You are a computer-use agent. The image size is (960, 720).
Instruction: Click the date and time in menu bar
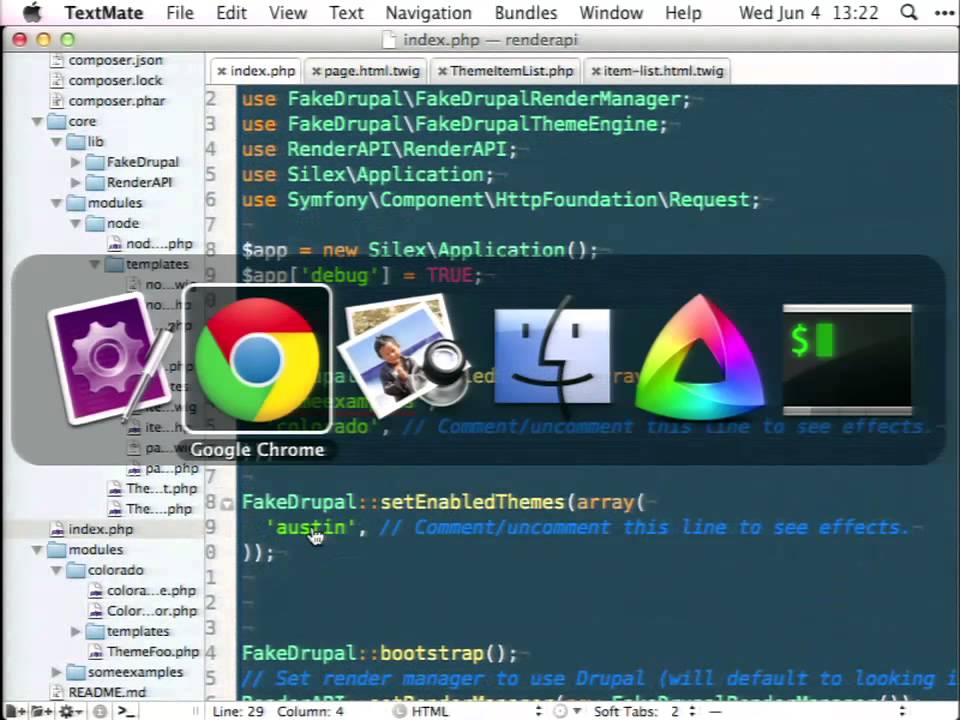(x=809, y=12)
